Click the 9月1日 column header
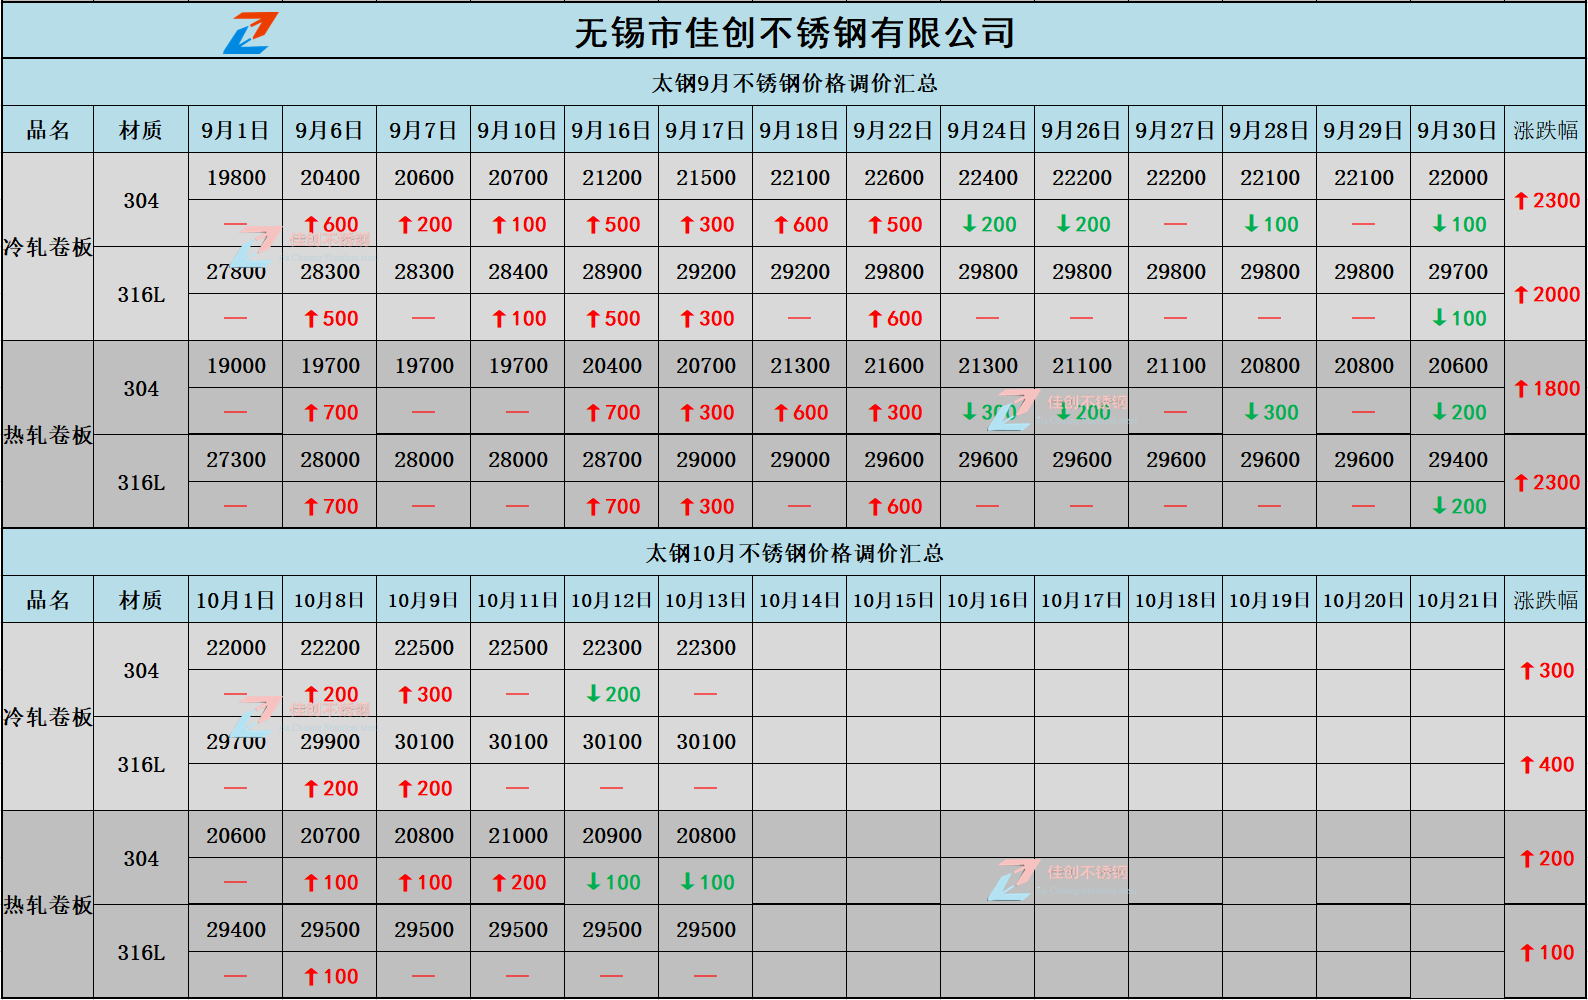The width and height of the screenshot is (1588, 1000). point(236,130)
